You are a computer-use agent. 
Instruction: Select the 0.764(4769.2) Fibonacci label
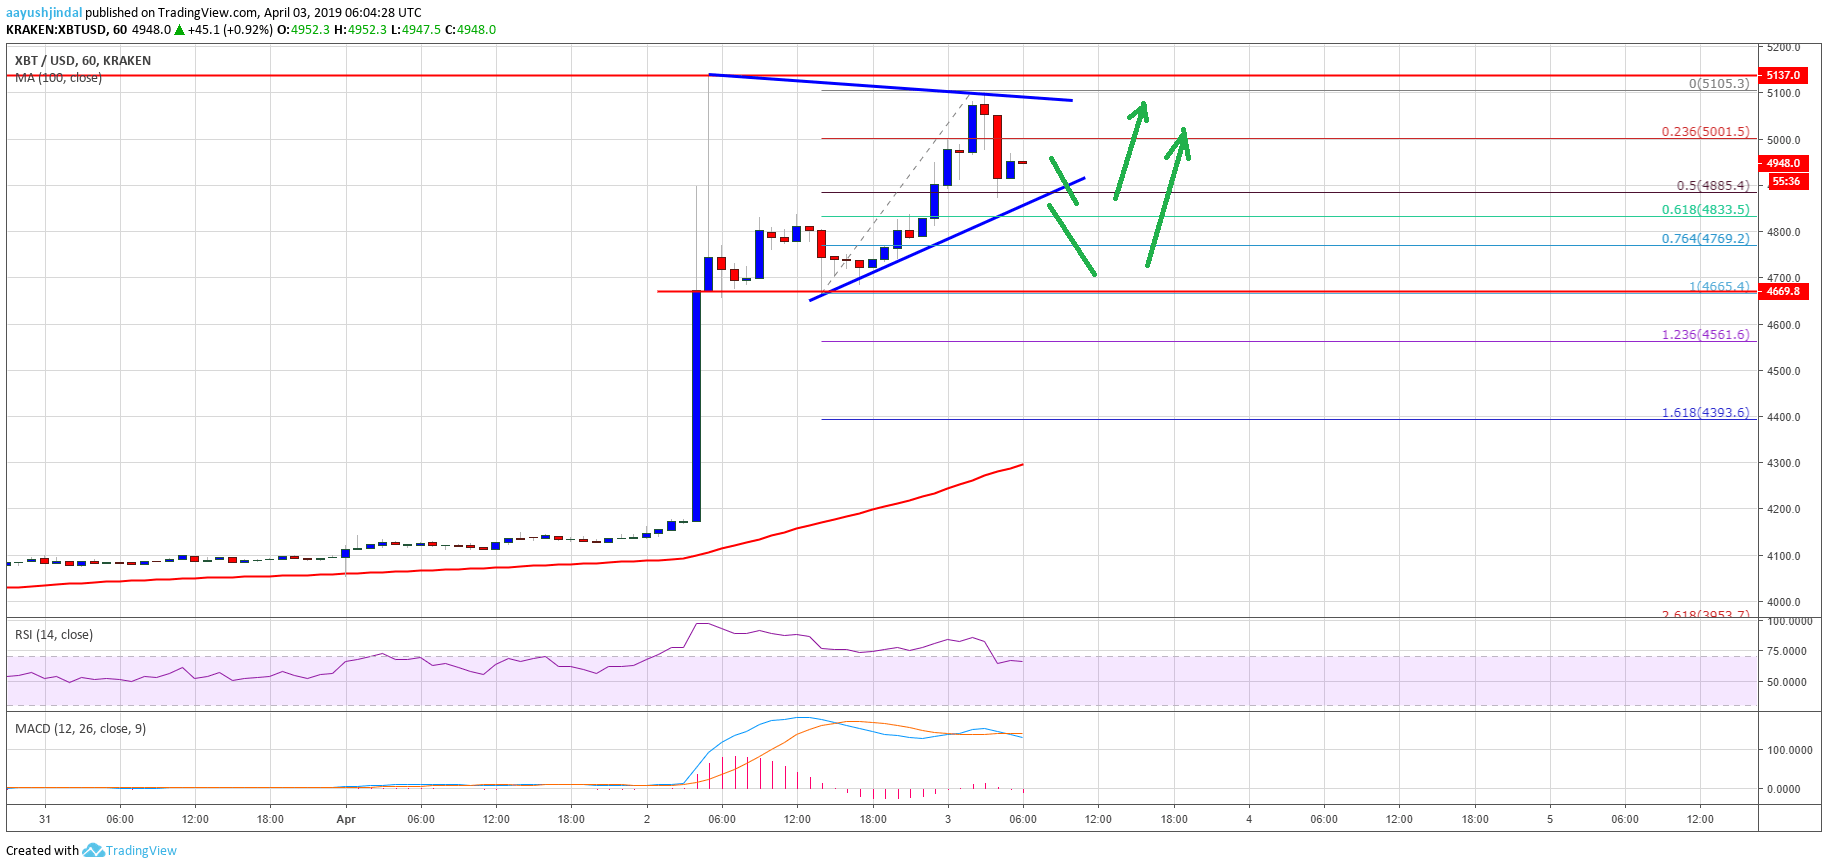pos(1706,239)
